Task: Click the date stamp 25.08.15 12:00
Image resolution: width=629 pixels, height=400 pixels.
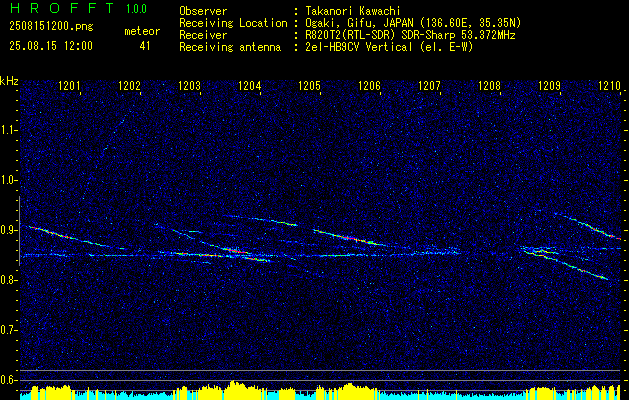Action: (51, 46)
